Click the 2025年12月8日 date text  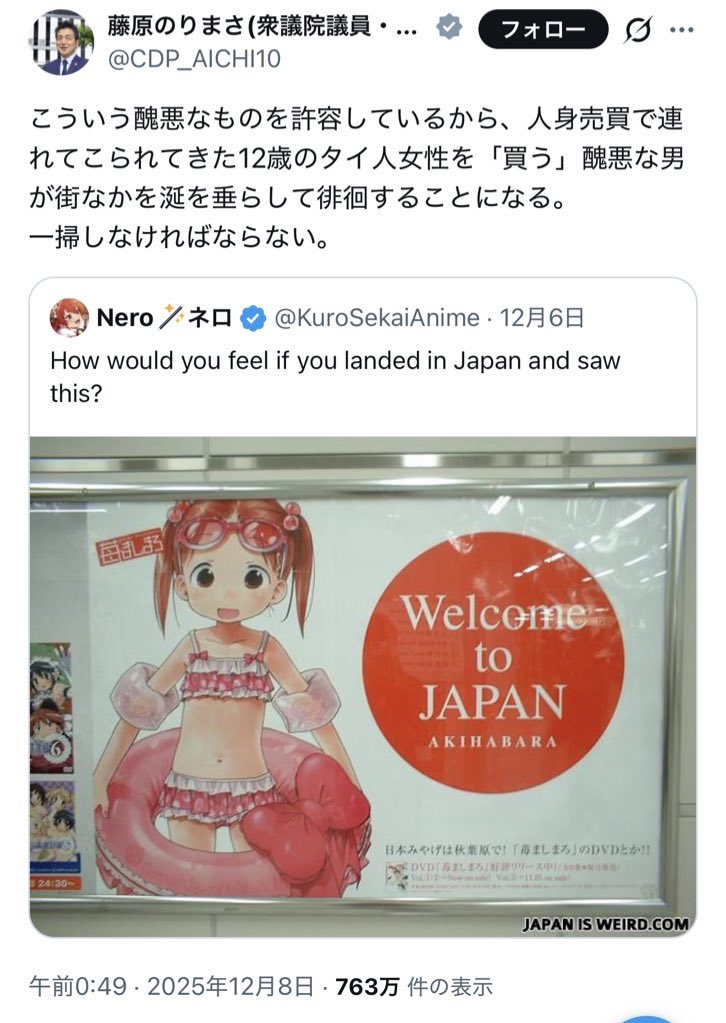(230, 986)
